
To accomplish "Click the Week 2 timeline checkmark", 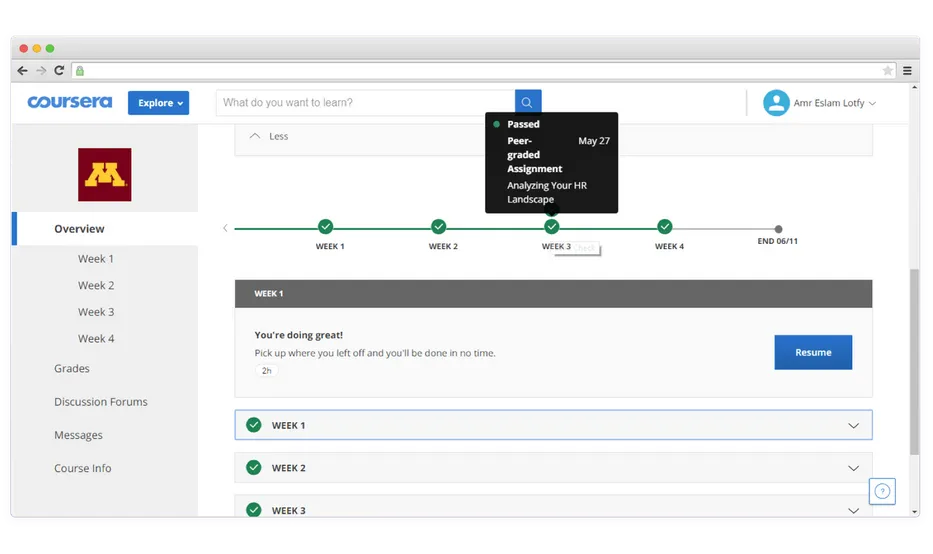I will [438, 227].
